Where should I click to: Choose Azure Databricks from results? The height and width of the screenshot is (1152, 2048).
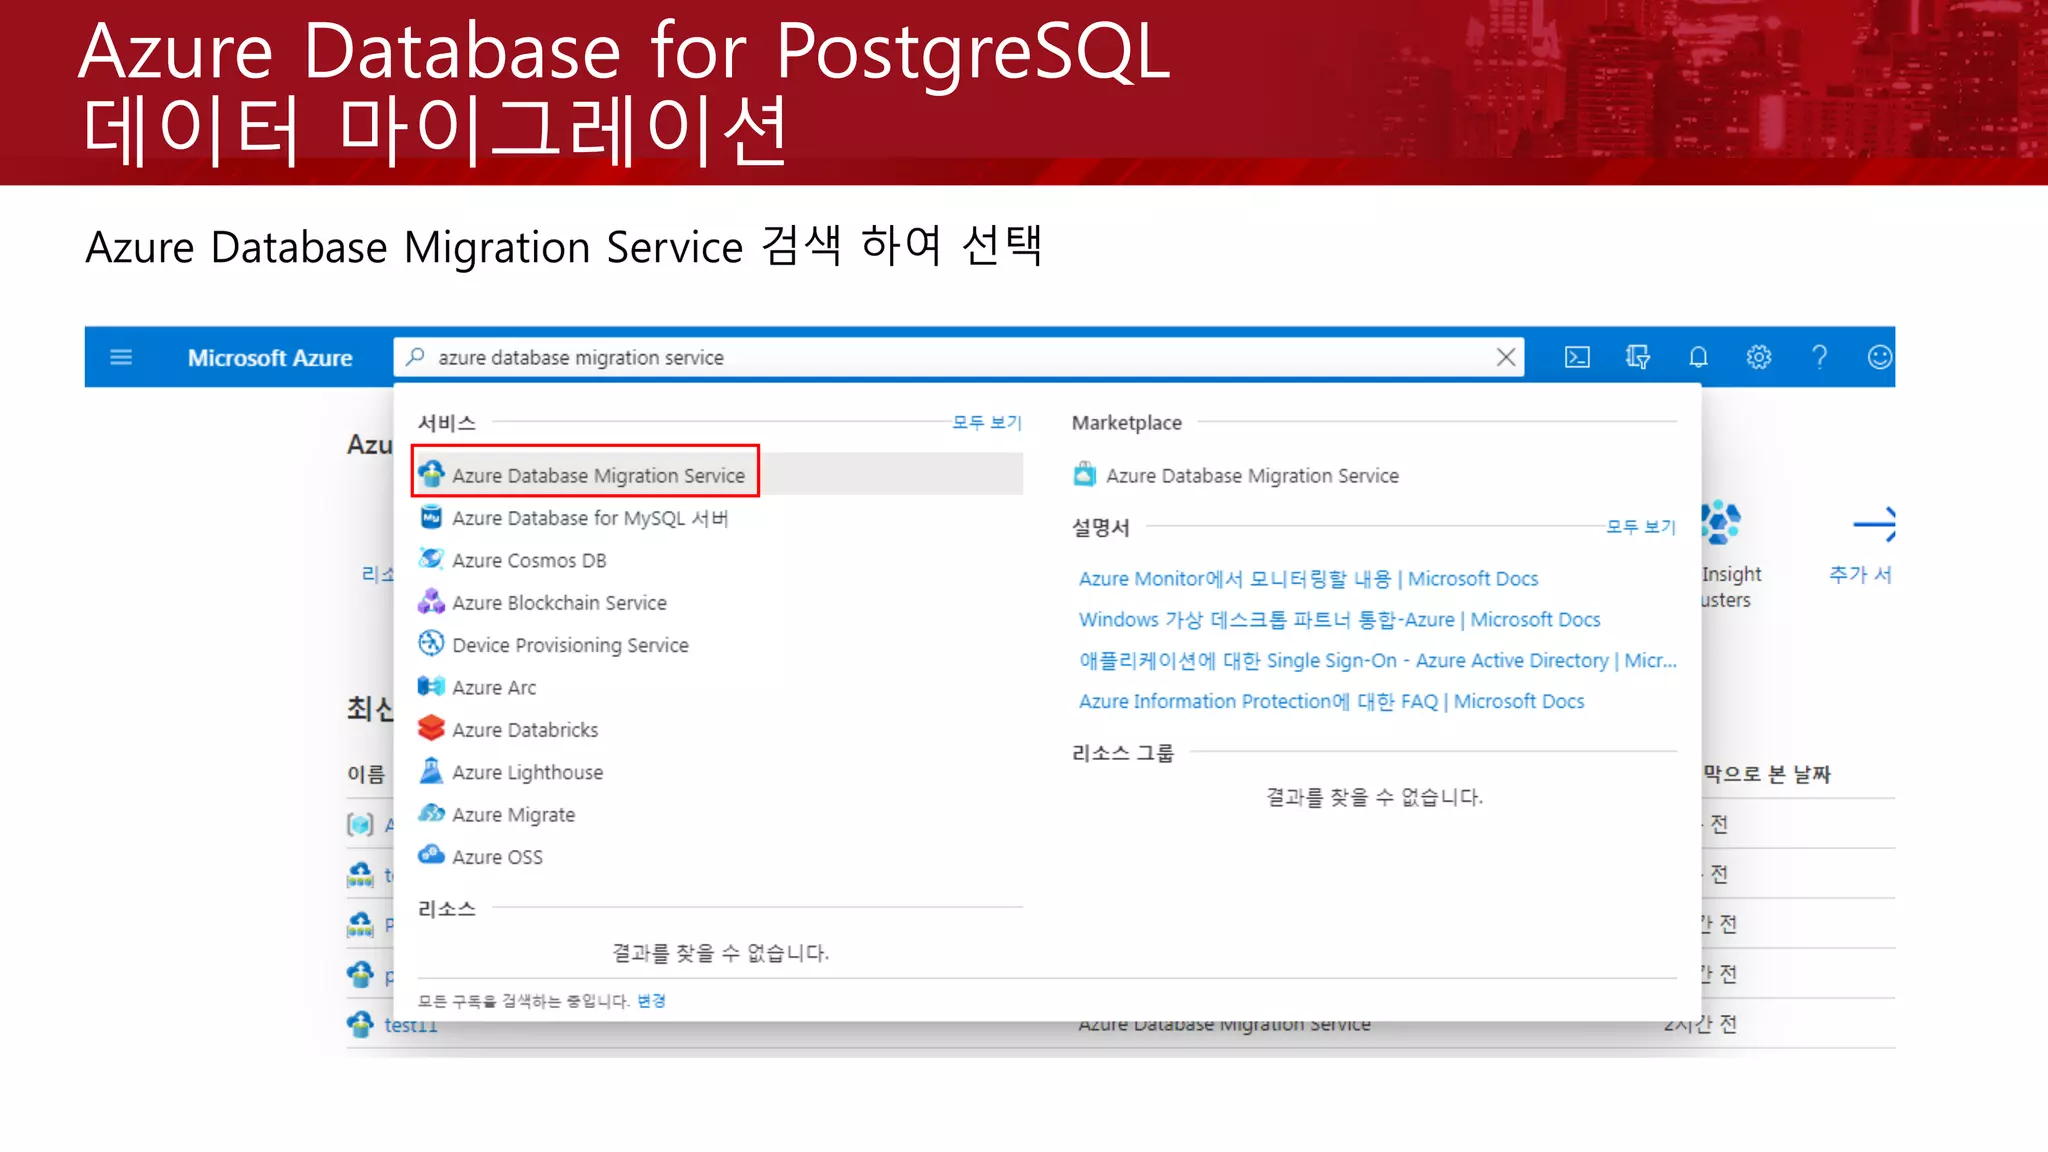pyautogui.click(x=525, y=730)
